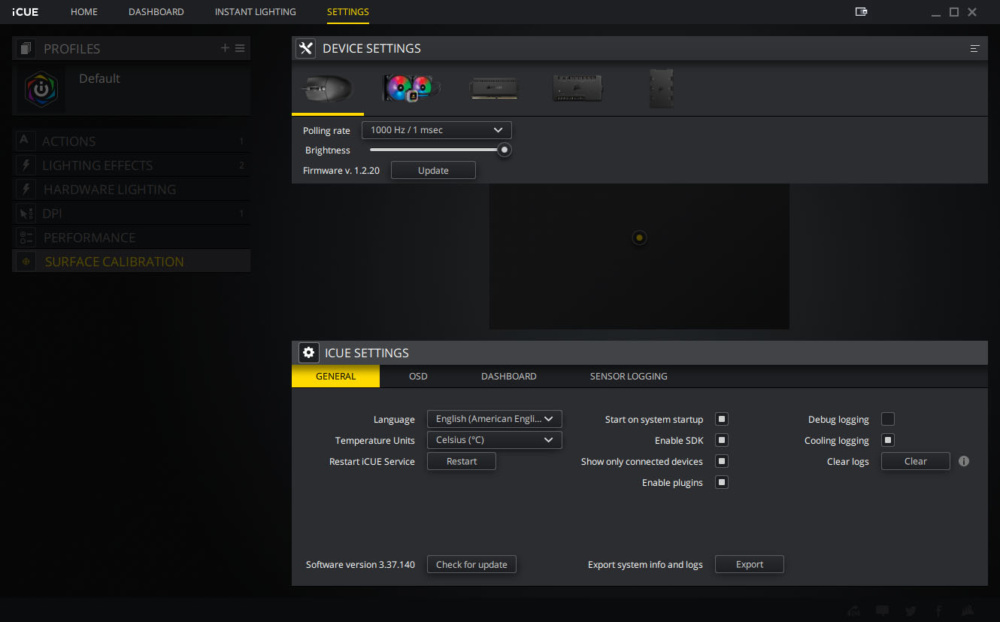Select the RAM memory module device
The height and width of the screenshot is (622, 1000).
(494, 88)
